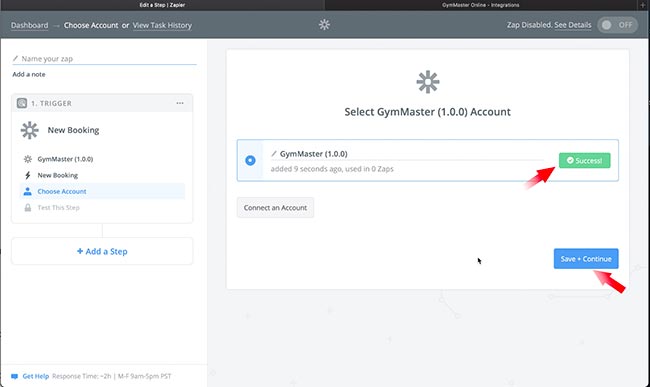Click the padlock icon beside Test This Step
Viewport: 650px width, 387px height.
pyautogui.click(x=28, y=208)
